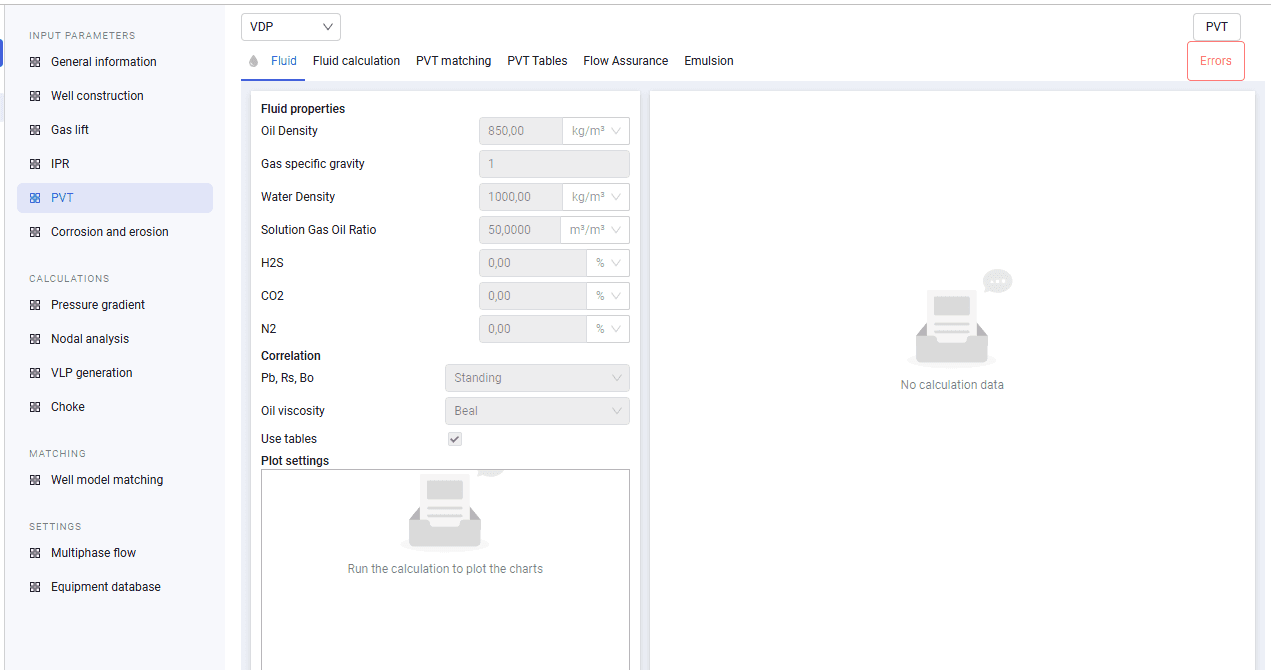The image size is (1271, 670).
Task: Open the CO2 percent unit dropdown
Action: click(x=608, y=296)
